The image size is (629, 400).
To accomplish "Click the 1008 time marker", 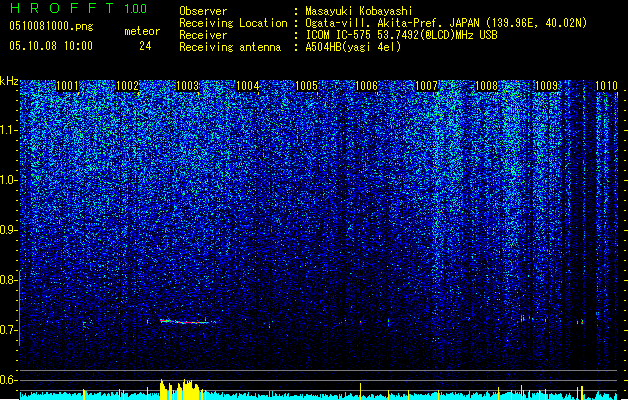I will pyautogui.click(x=487, y=86).
